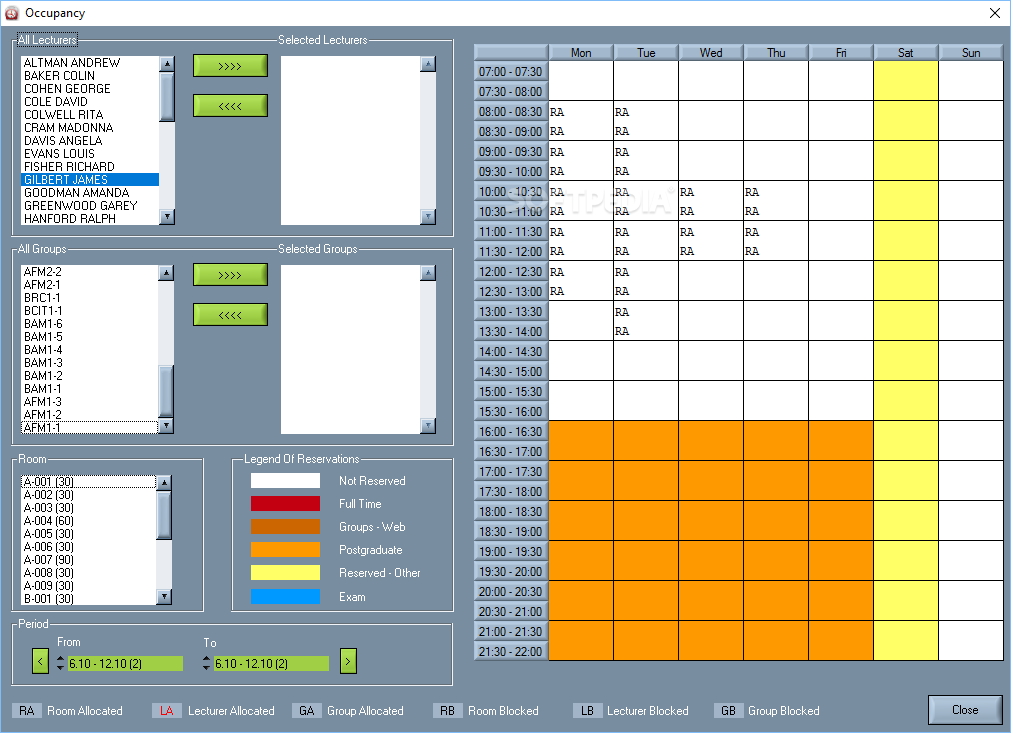Select group BCIT1-1
The width and height of the screenshot is (1011, 733).
[90, 311]
